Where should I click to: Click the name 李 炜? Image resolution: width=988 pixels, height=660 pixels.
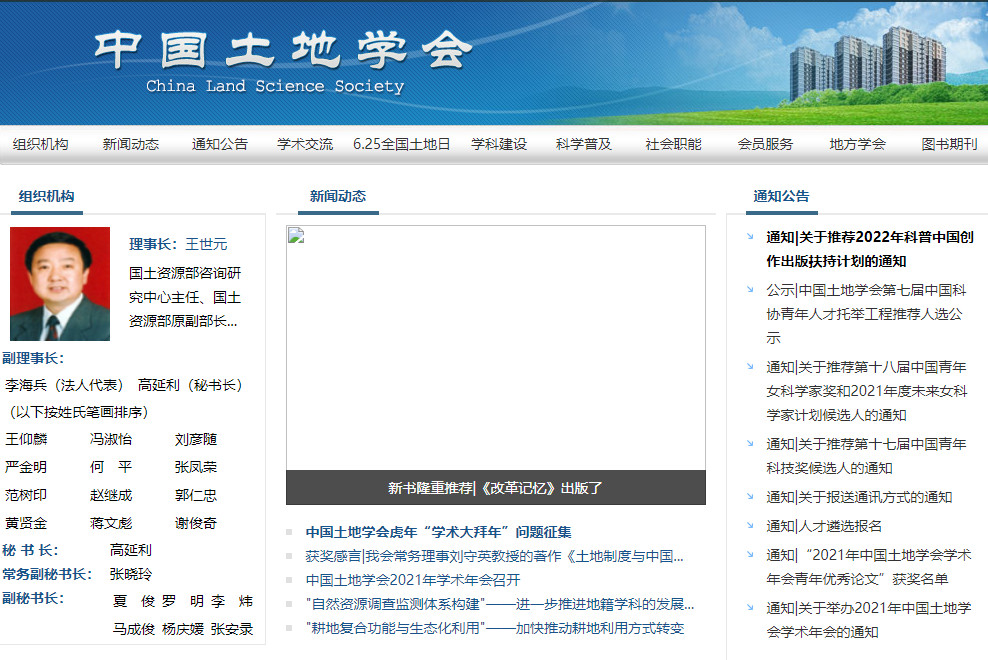(232, 601)
